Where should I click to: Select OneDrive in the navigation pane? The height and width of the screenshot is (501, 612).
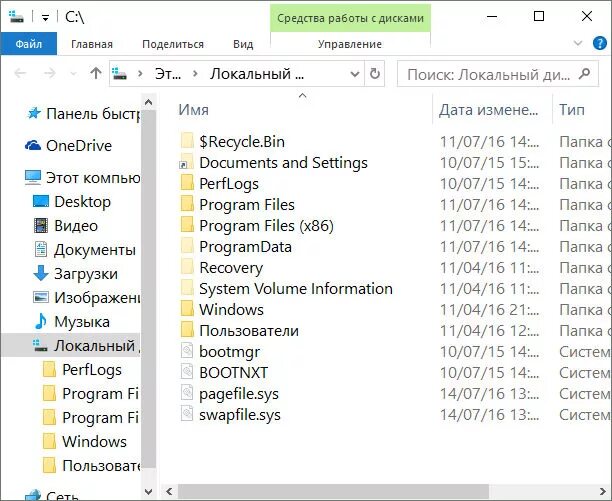(x=69, y=146)
